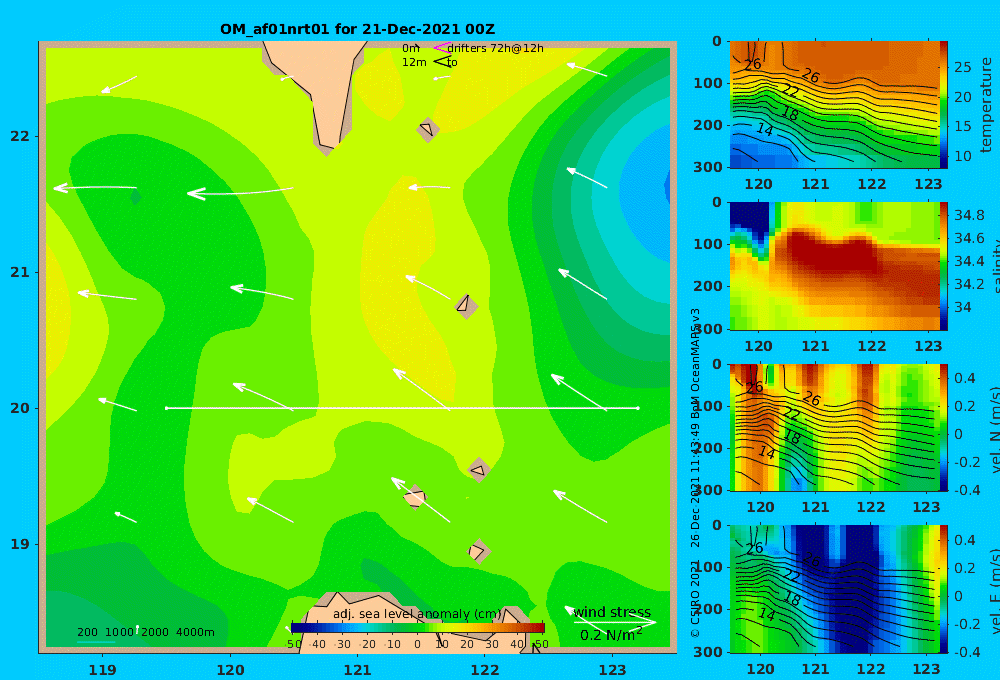Click the black 12m arrow legend symbol
This screenshot has width=1000, height=680.
tap(441, 62)
